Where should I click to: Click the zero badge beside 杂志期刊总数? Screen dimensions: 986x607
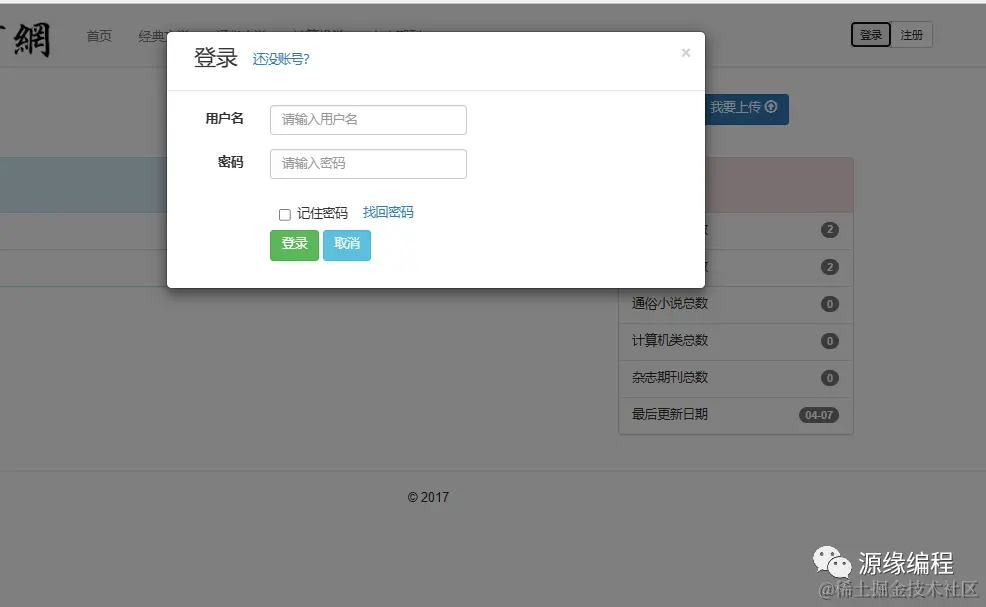click(x=829, y=378)
